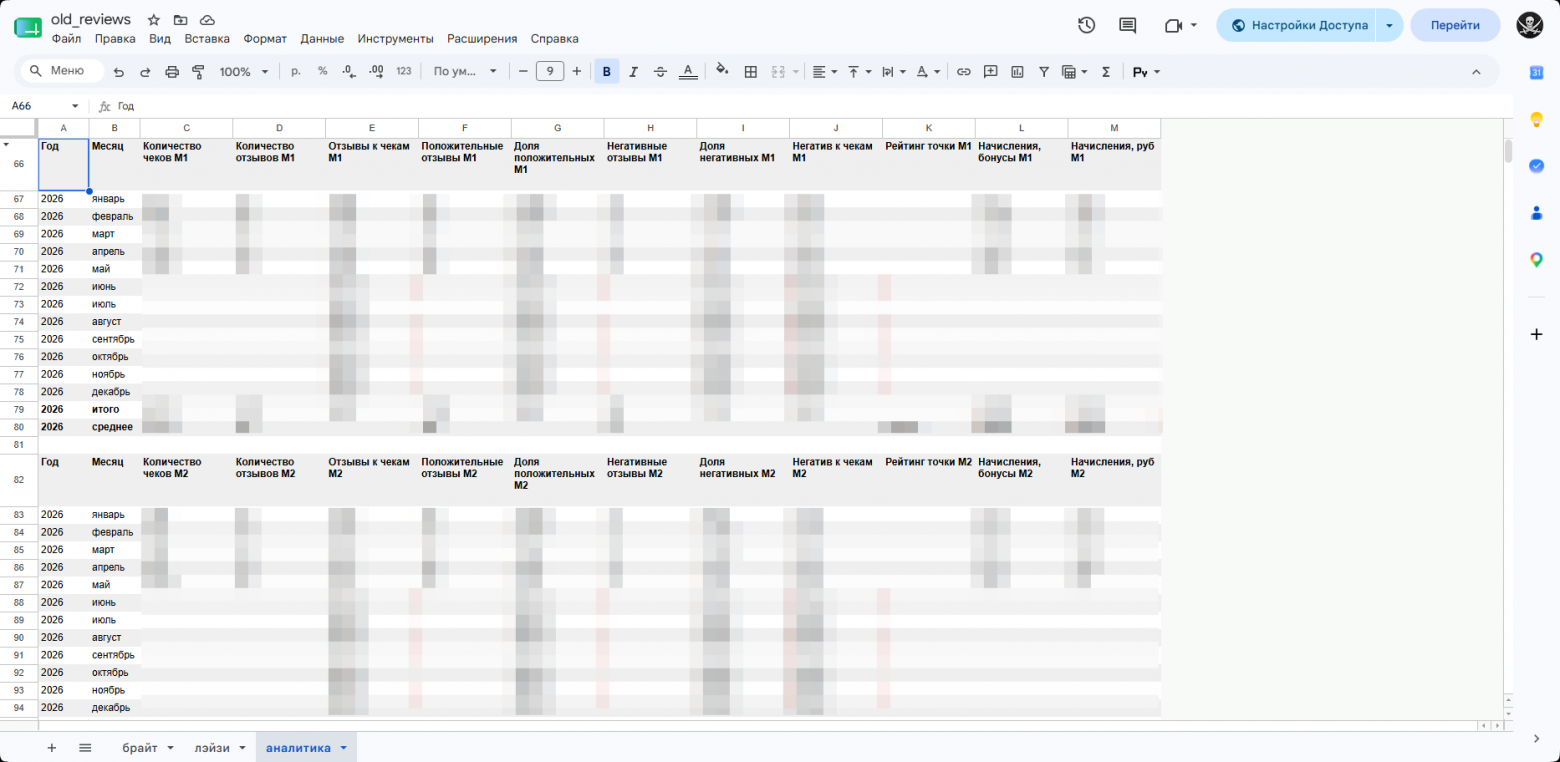This screenshot has height=762, width=1560.
Task: Move document via folder icon
Action: (x=180, y=20)
